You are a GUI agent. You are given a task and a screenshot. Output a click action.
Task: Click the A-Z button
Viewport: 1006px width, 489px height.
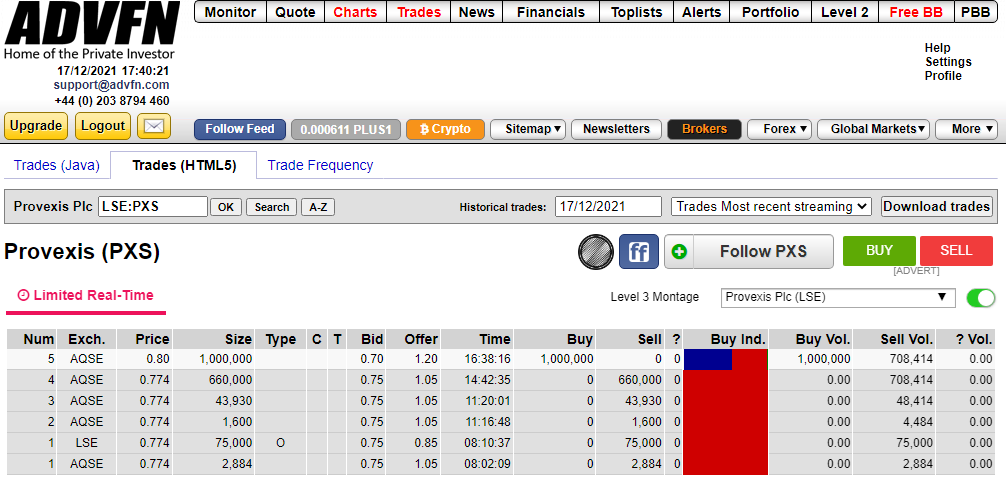pyautogui.click(x=318, y=207)
